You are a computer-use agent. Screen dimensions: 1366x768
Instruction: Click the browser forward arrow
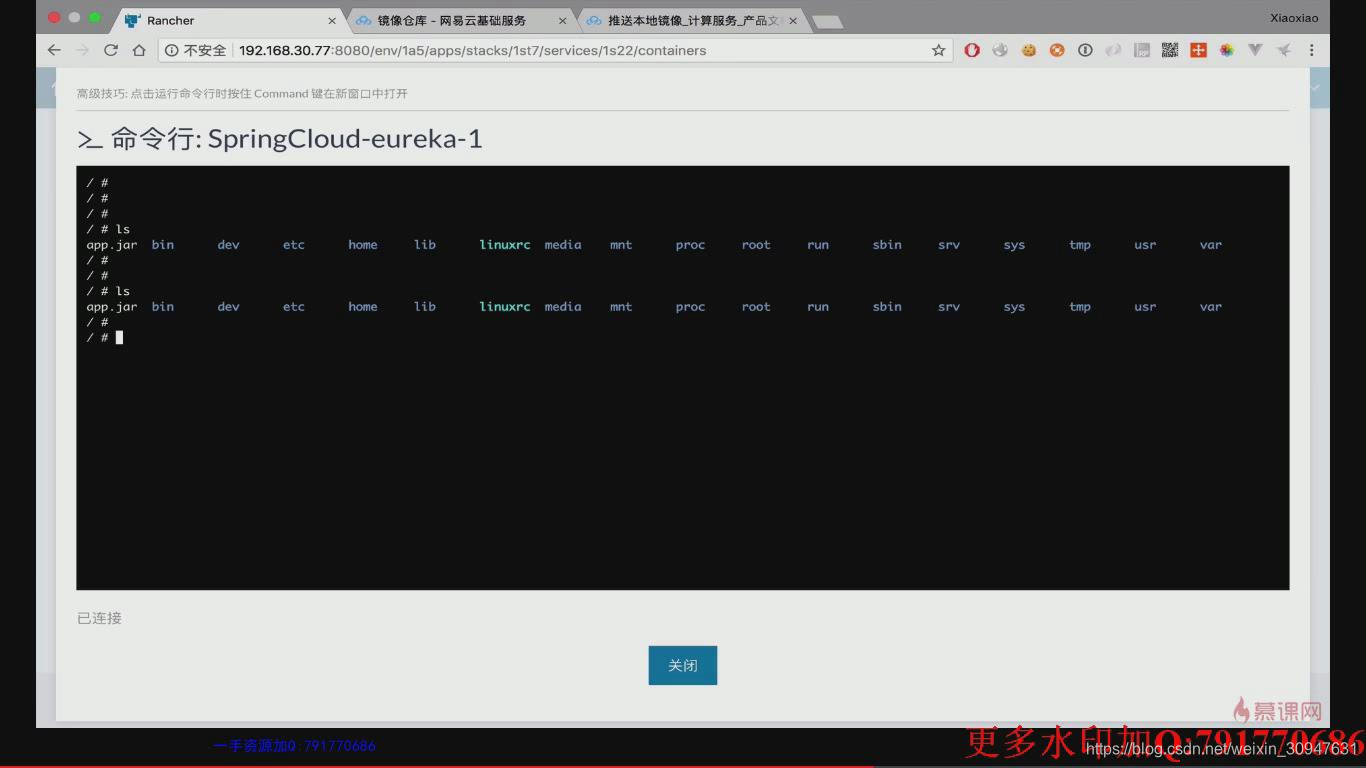coord(82,50)
